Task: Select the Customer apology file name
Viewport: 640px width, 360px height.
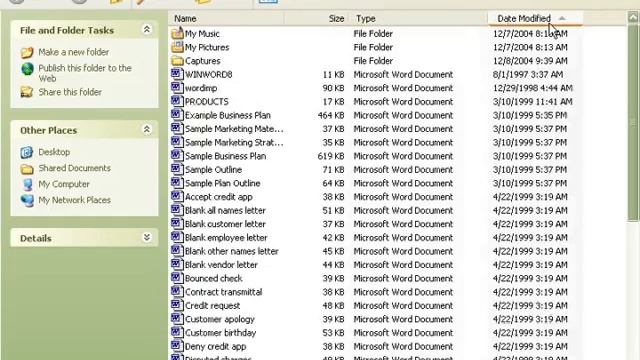Action: [220, 319]
